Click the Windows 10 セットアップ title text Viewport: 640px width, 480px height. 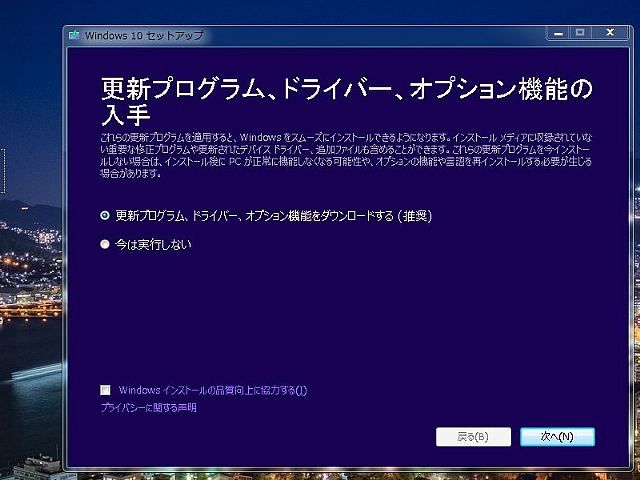pyautogui.click(x=144, y=36)
